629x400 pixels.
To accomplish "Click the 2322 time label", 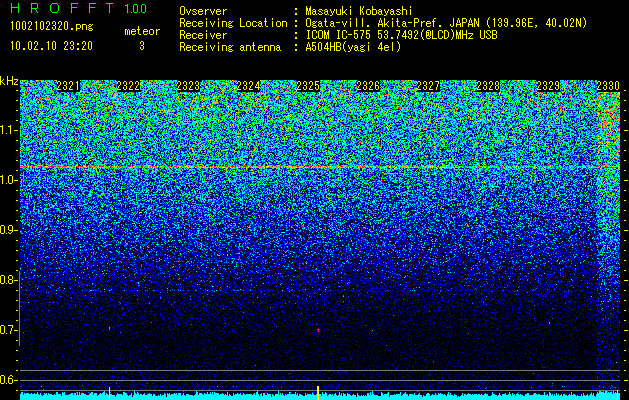I will [x=128, y=86].
